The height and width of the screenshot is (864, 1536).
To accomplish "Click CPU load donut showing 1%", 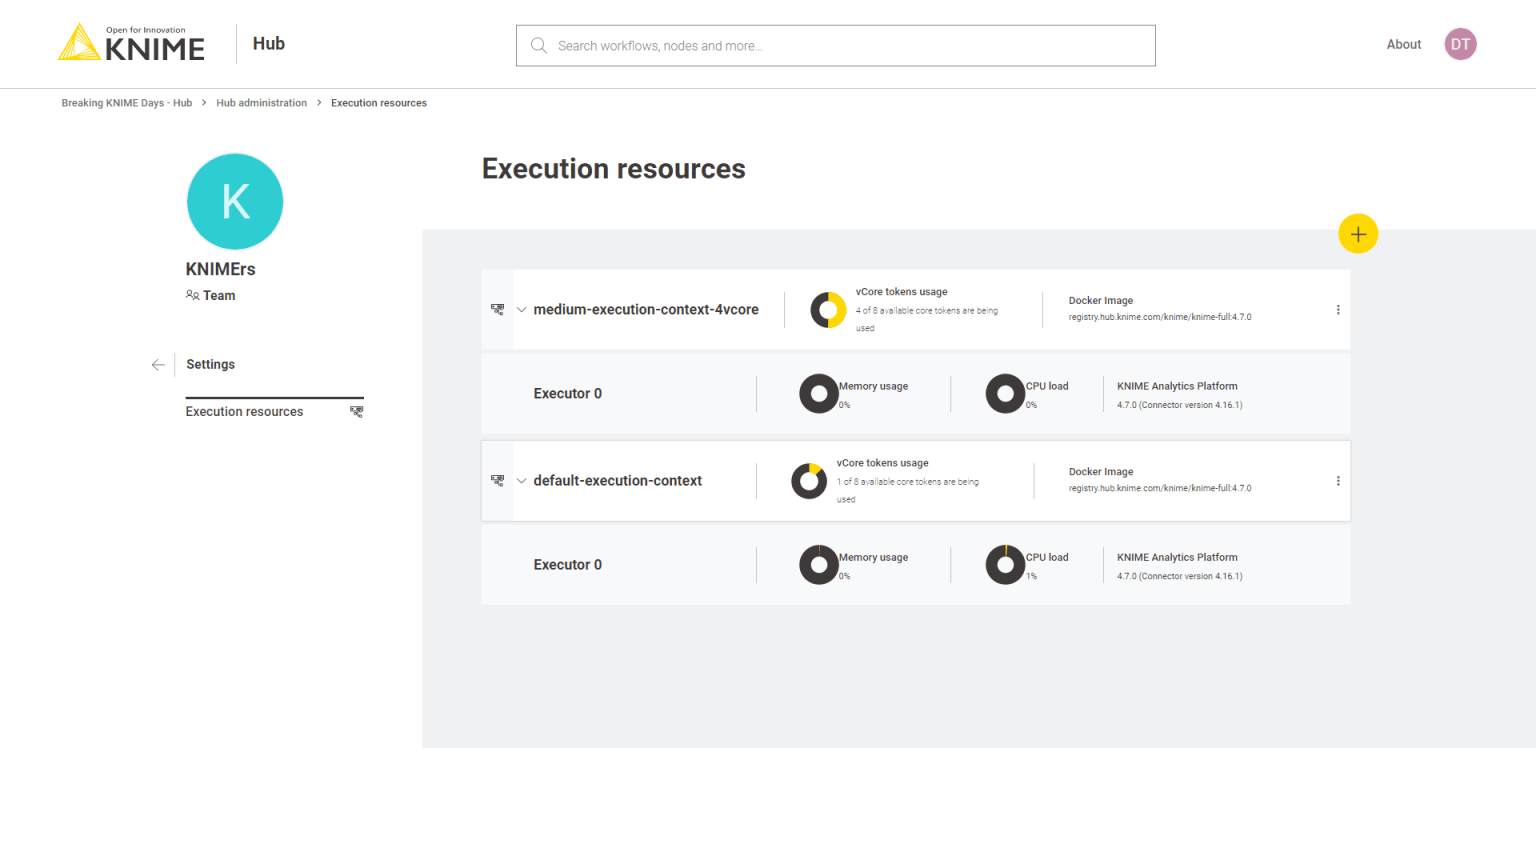I will [1005, 565].
